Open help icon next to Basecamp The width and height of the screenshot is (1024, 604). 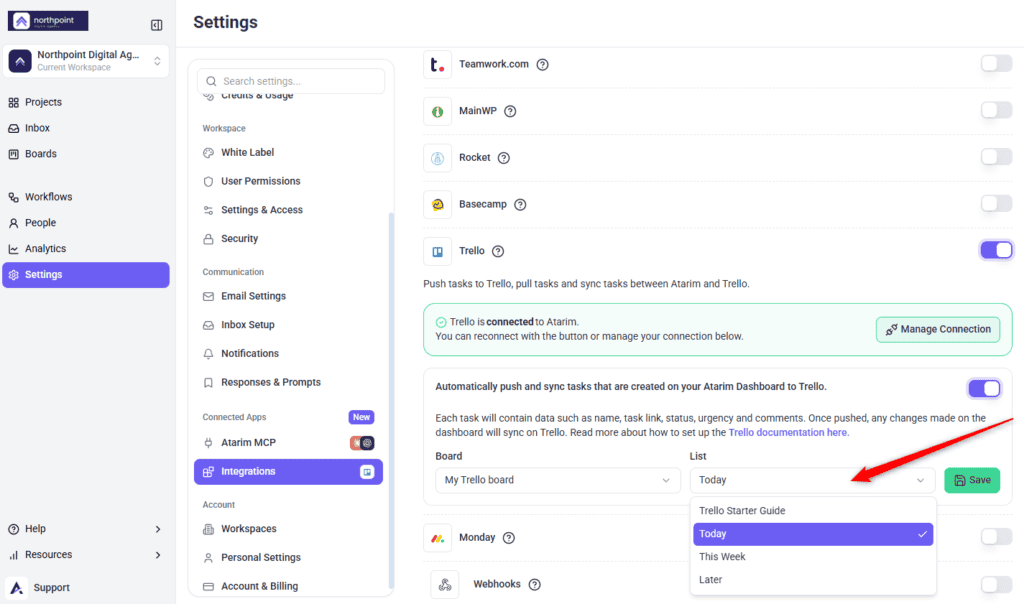[520, 204]
